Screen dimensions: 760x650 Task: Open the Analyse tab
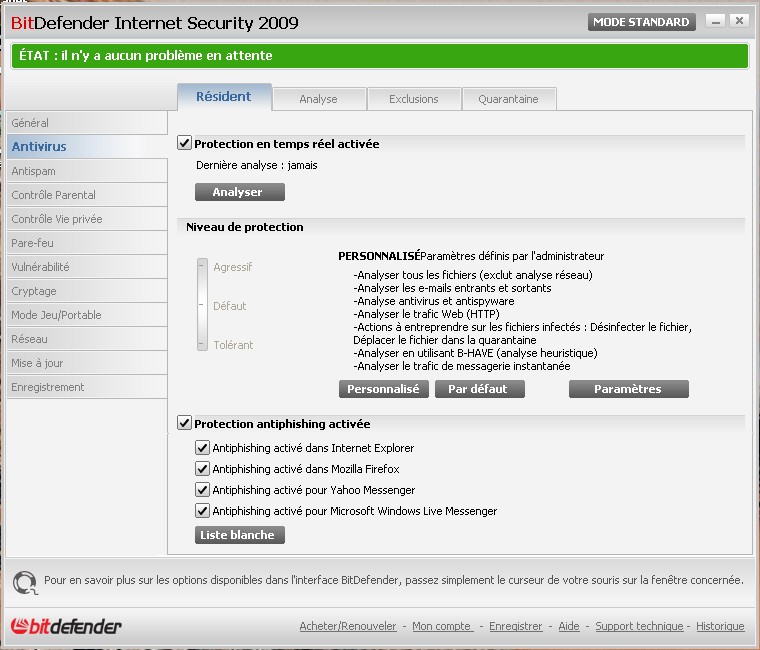318,99
